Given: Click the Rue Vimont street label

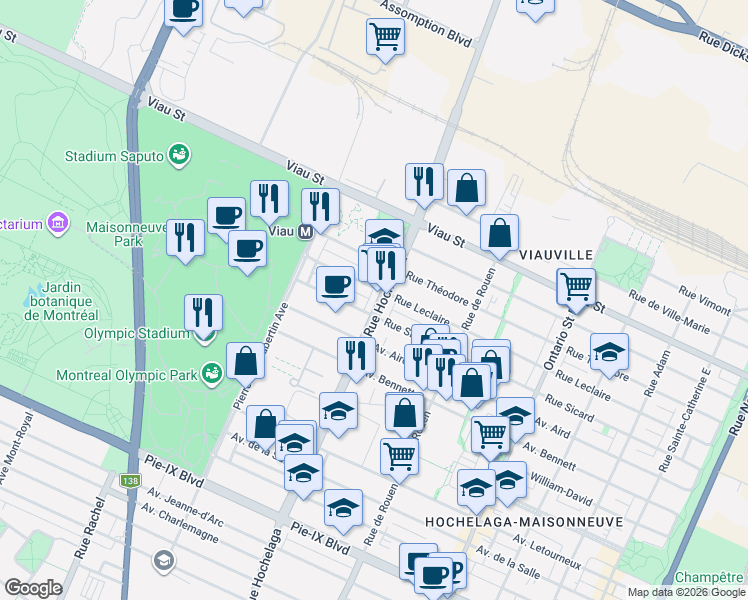Looking at the screenshot, I should pyautogui.click(x=705, y=300).
